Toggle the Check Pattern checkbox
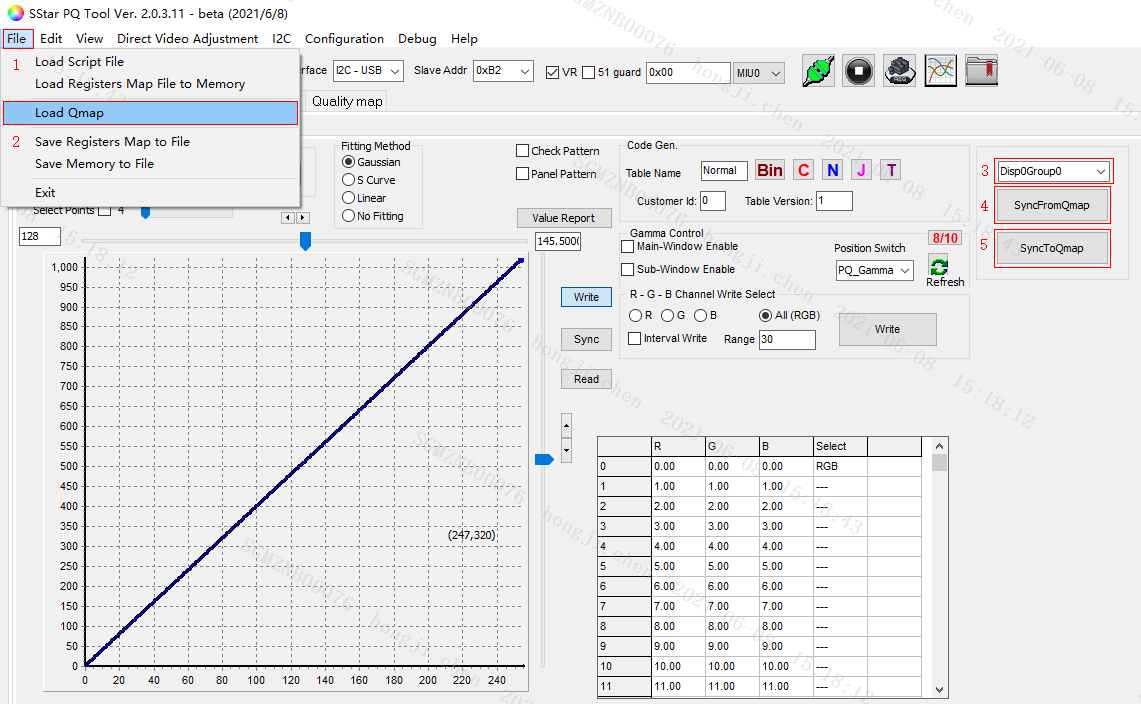The height and width of the screenshot is (704, 1141). [x=522, y=151]
